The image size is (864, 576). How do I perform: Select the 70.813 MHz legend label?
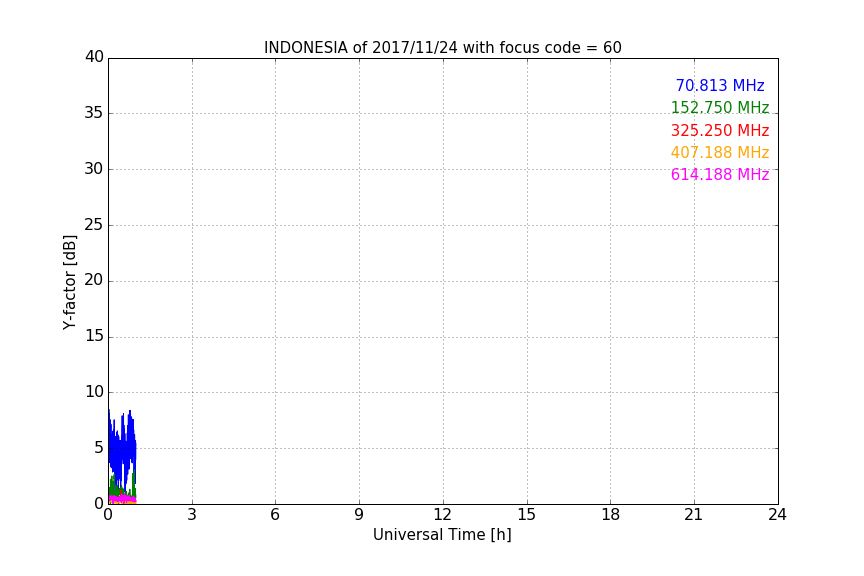tap(720, 85)
